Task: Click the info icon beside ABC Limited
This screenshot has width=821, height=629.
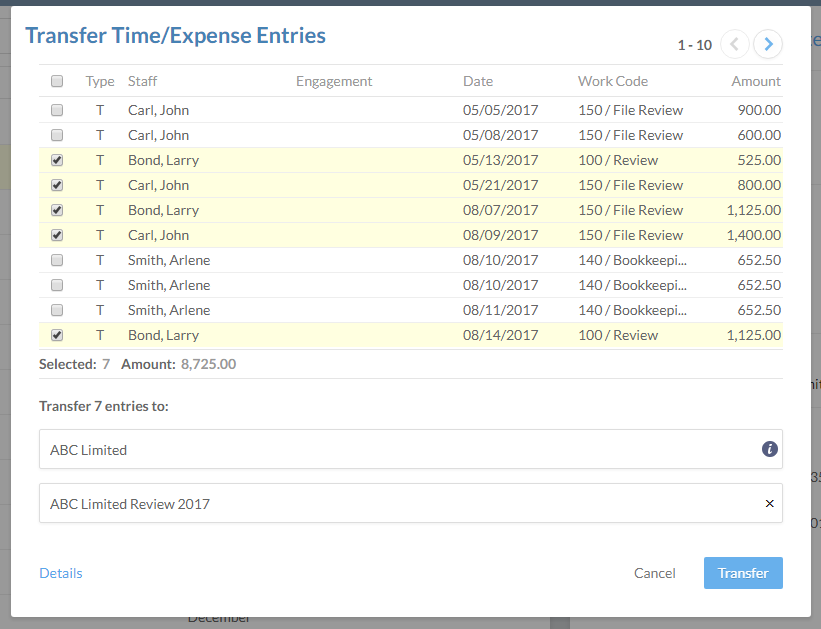Action: (x=769, y=450)
